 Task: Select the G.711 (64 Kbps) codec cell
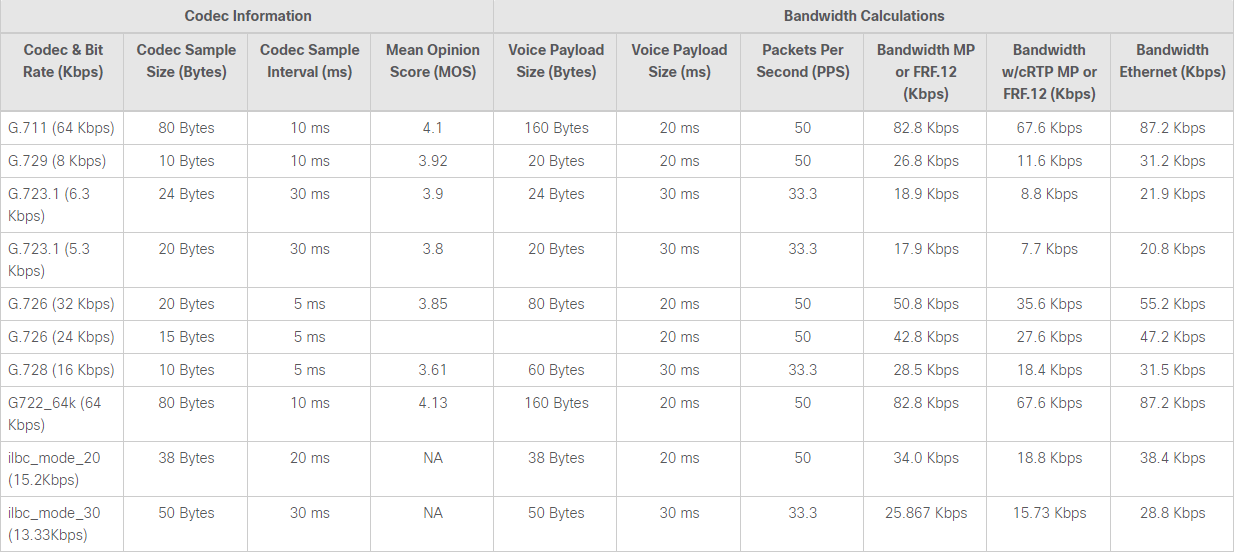tap(62, 128)
